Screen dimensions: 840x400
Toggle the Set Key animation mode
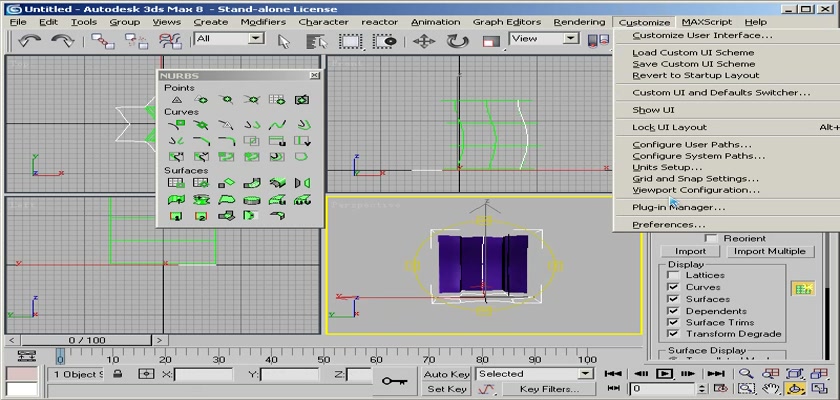pos(446,389)
